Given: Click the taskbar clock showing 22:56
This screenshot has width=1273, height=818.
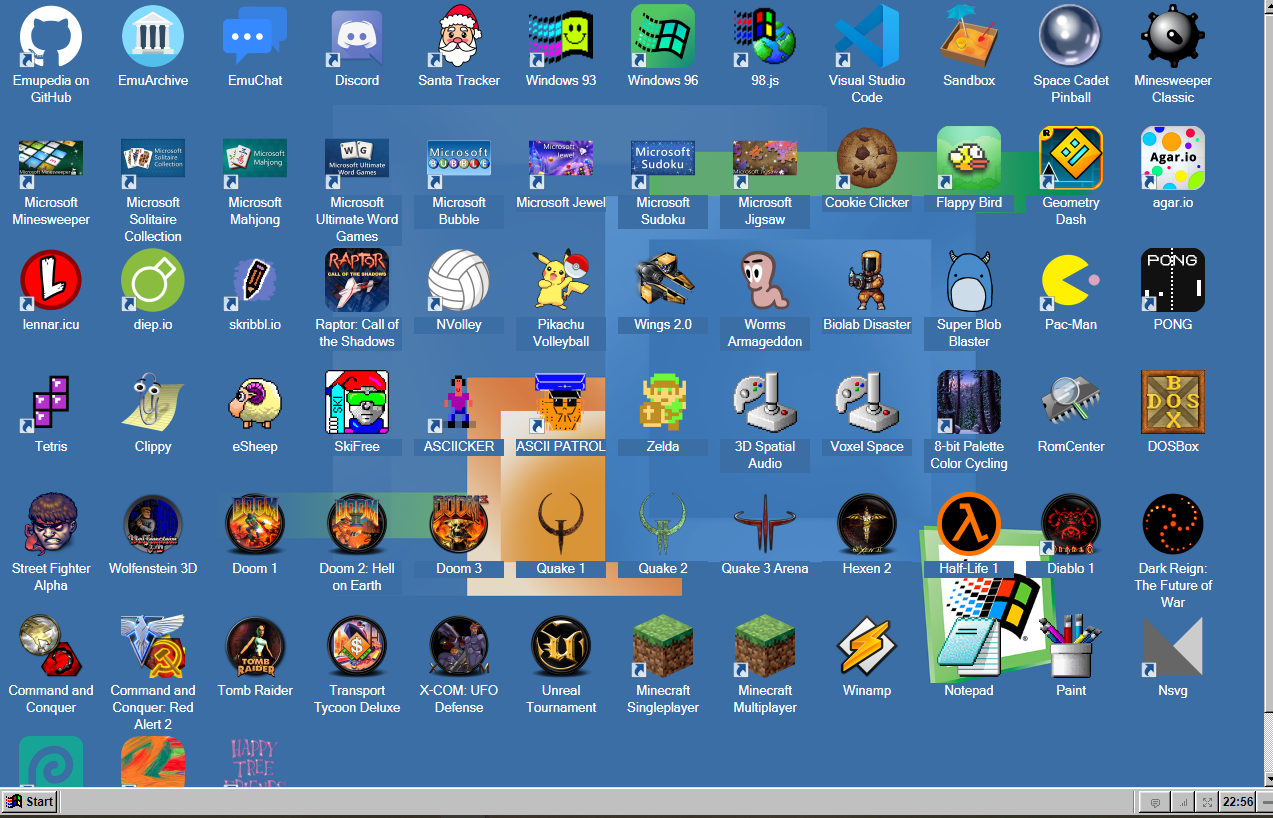Looking at the screenshot, I should pos(1238,802).
